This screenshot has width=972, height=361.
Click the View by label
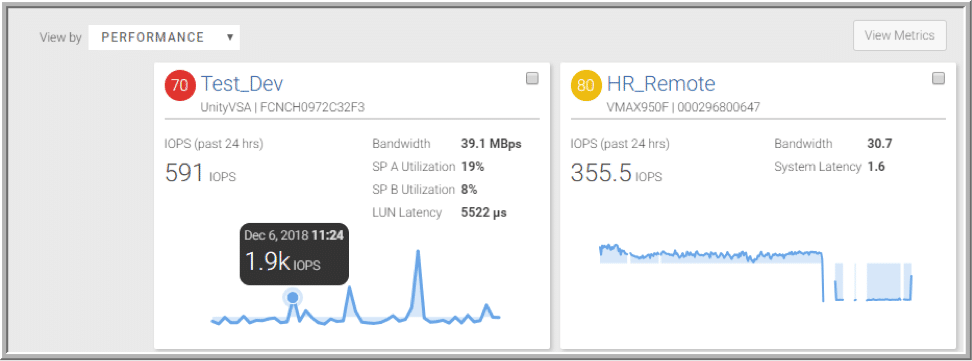pos(60,38)
